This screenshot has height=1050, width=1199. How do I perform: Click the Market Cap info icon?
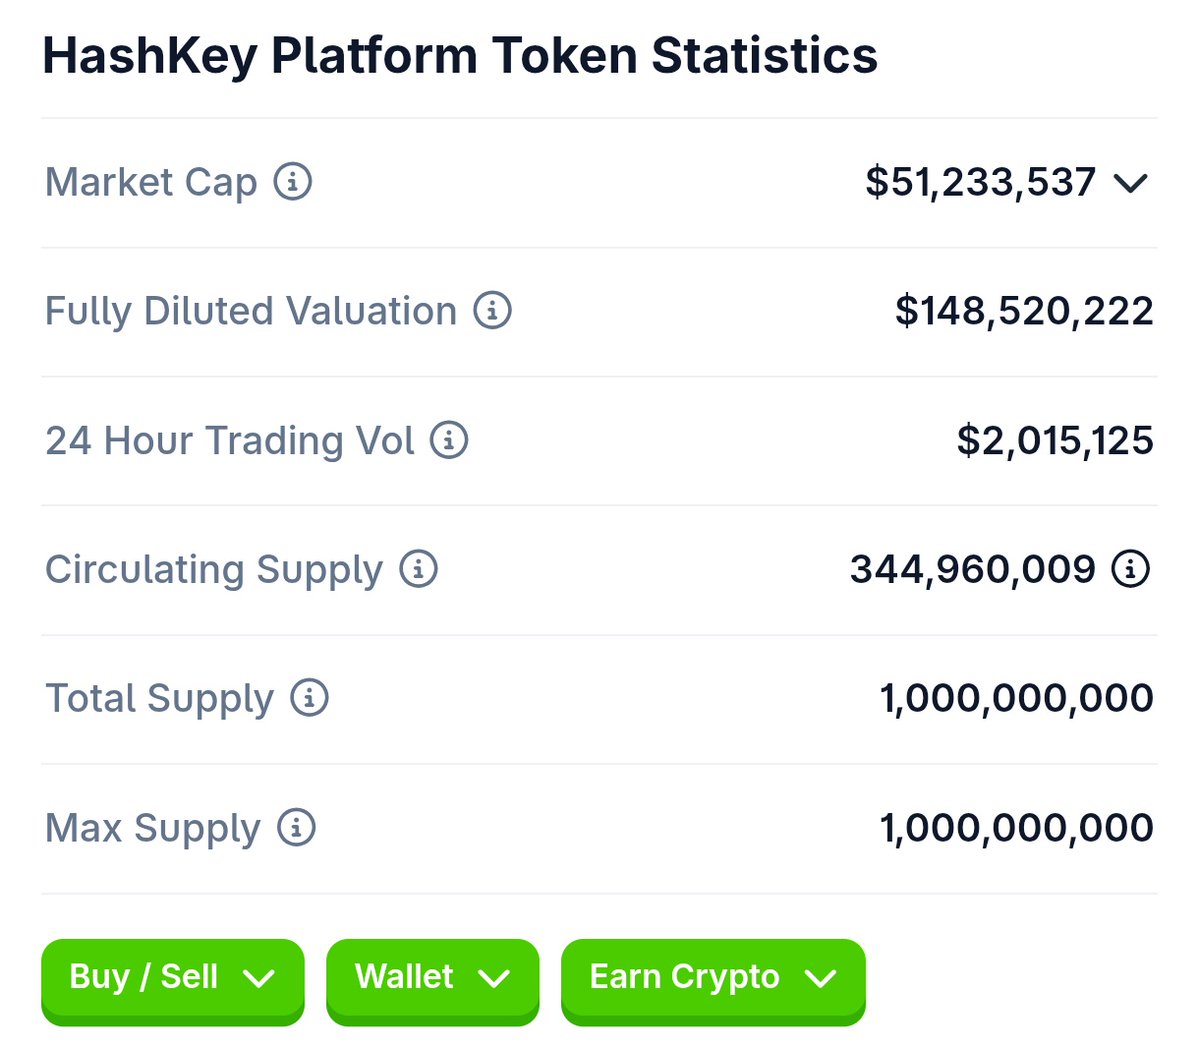[x=293, y=182]
